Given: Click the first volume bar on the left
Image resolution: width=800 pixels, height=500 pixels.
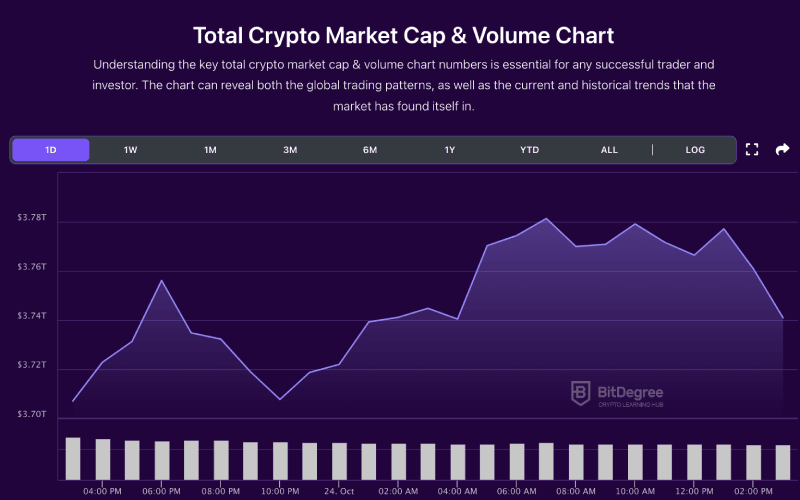Looking at the screenshot, I should click(73, 458).
